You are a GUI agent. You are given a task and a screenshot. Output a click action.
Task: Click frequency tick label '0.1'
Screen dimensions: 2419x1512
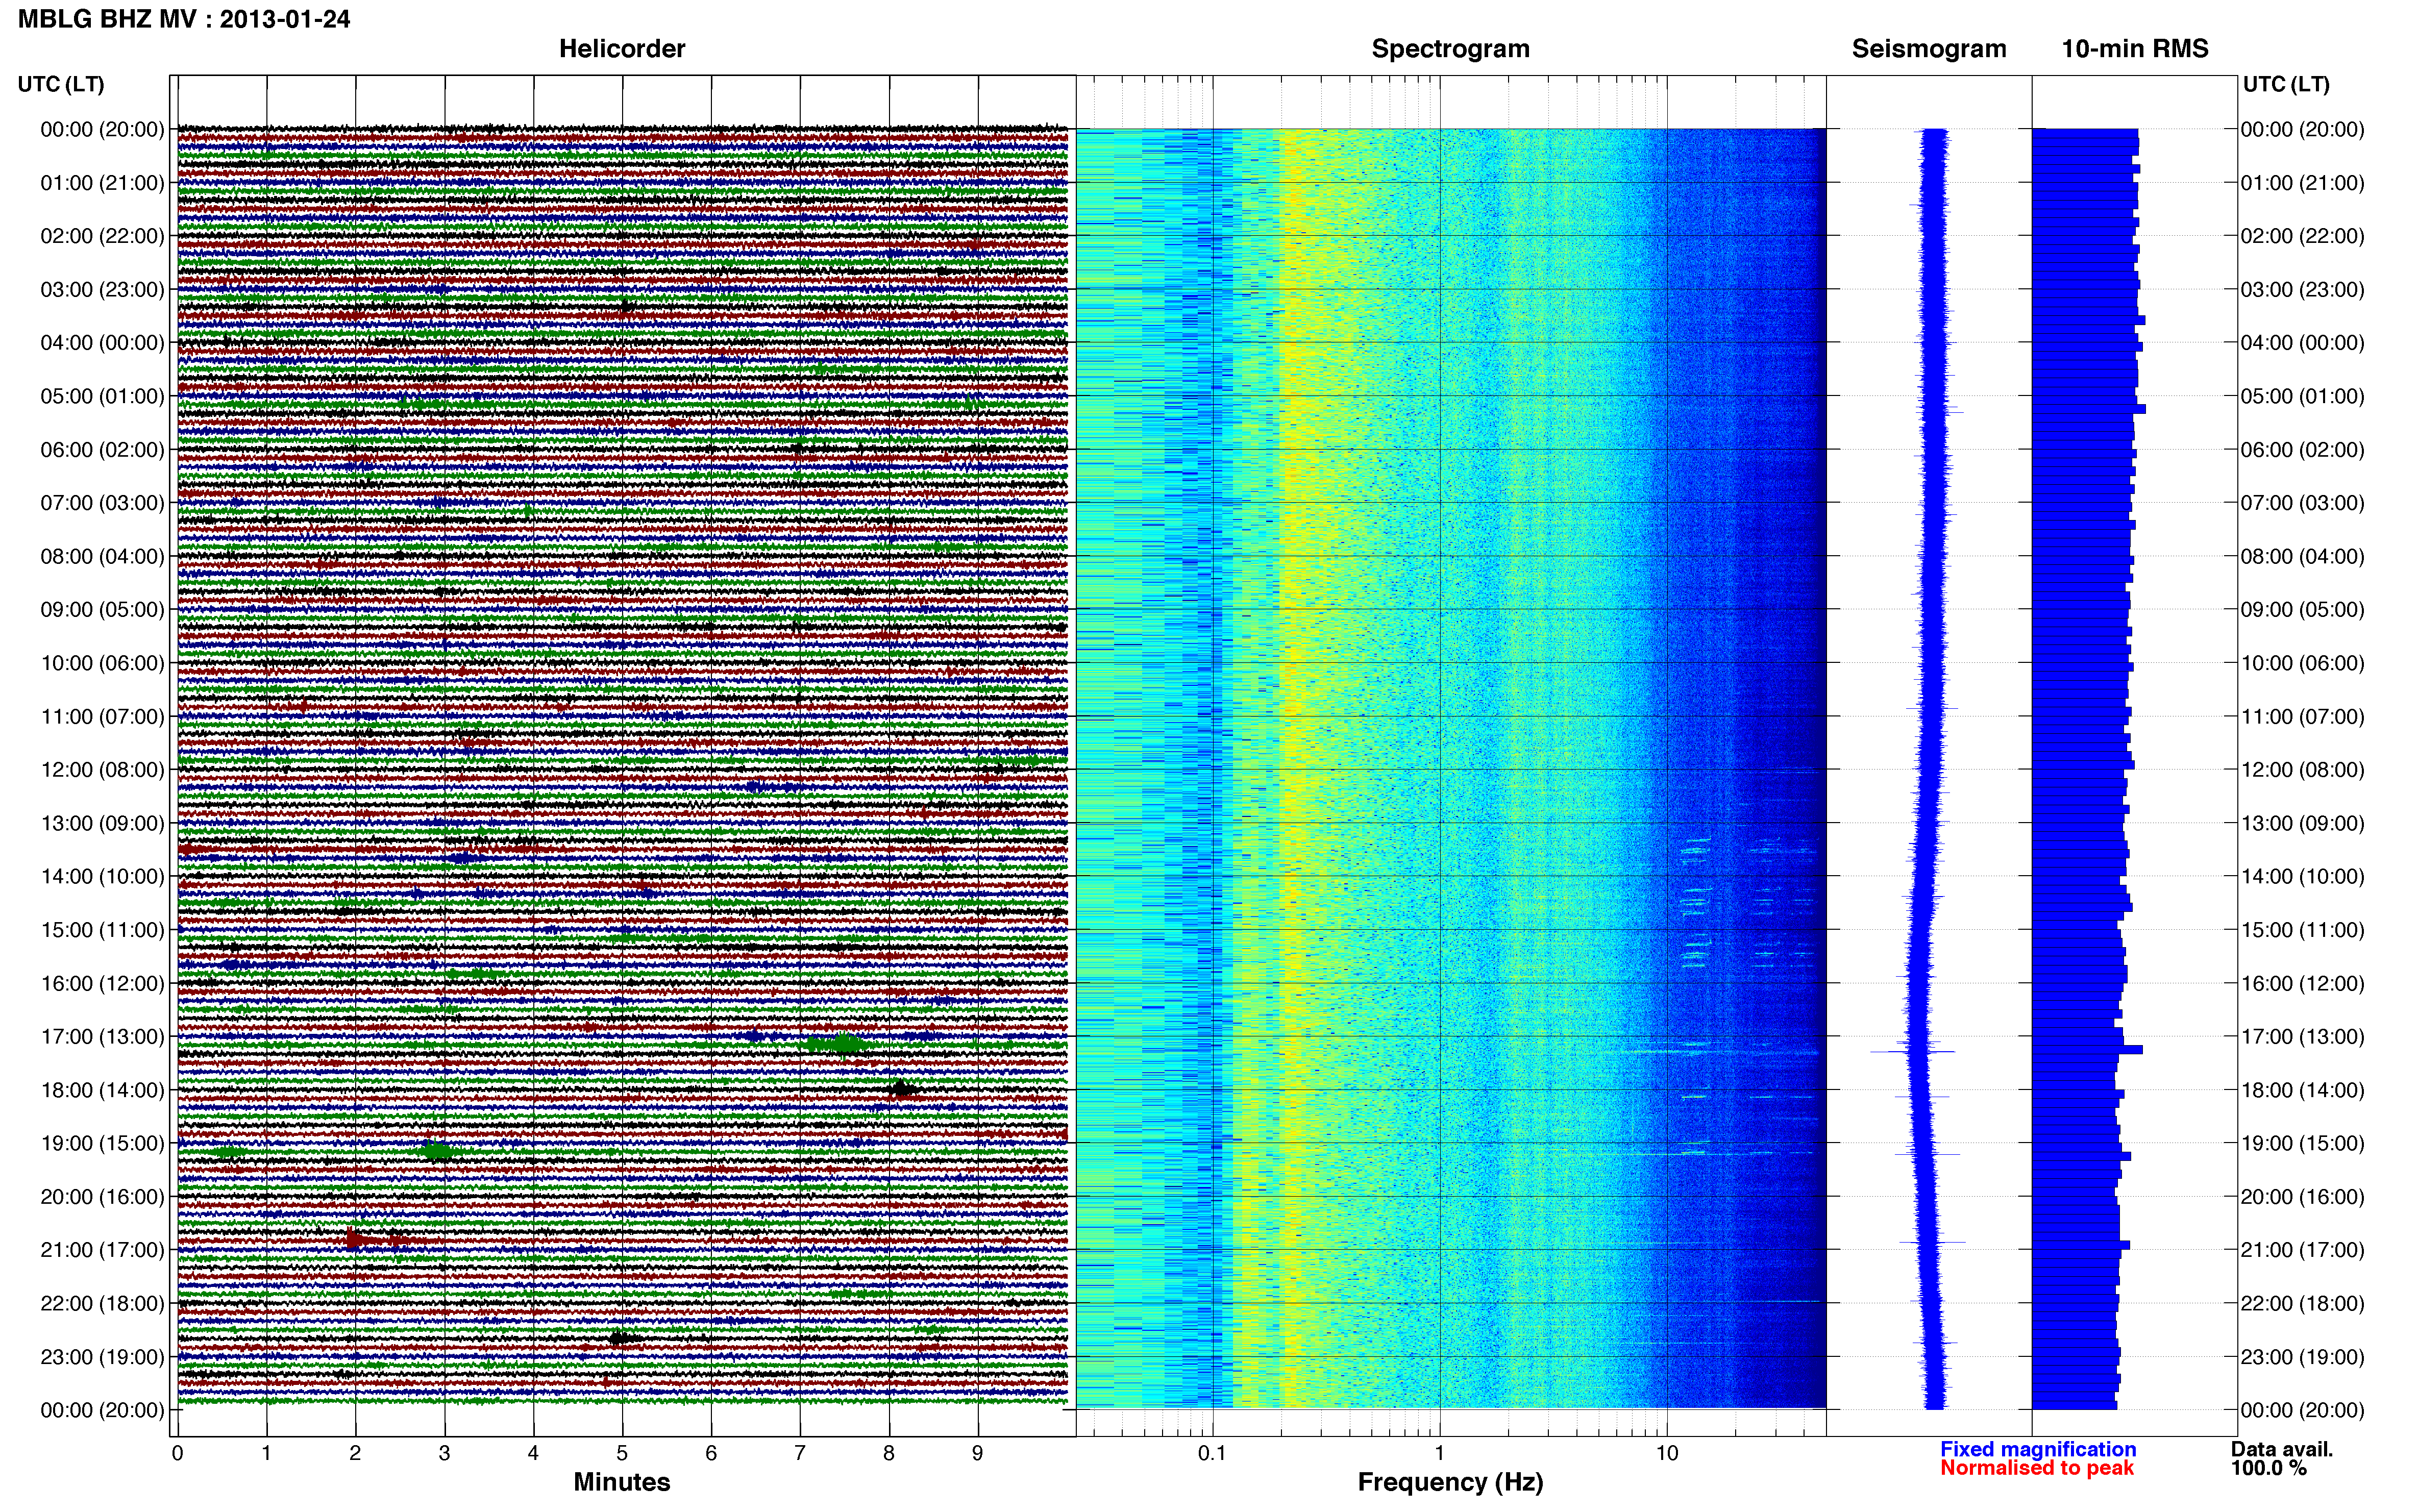[x=1212, y=1453]
